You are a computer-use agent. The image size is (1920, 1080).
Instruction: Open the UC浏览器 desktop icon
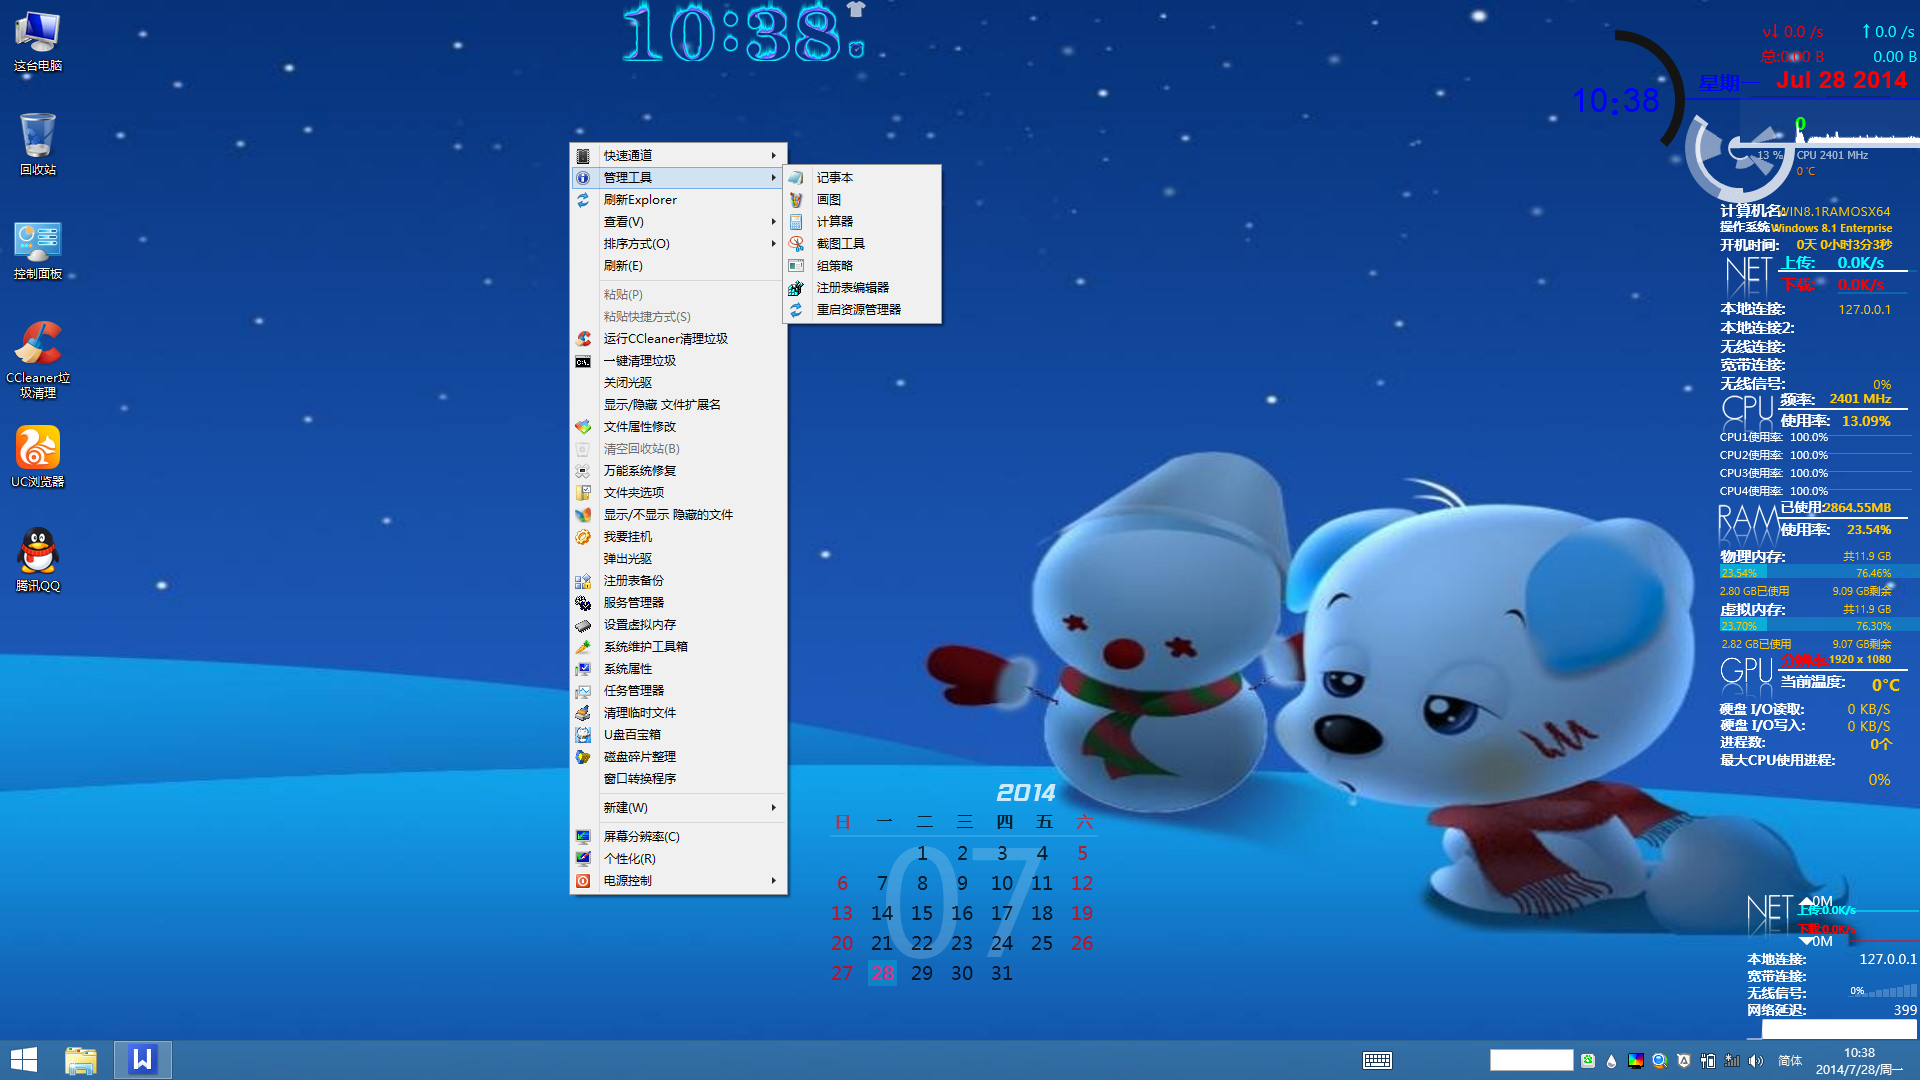[x=38, y=457]
